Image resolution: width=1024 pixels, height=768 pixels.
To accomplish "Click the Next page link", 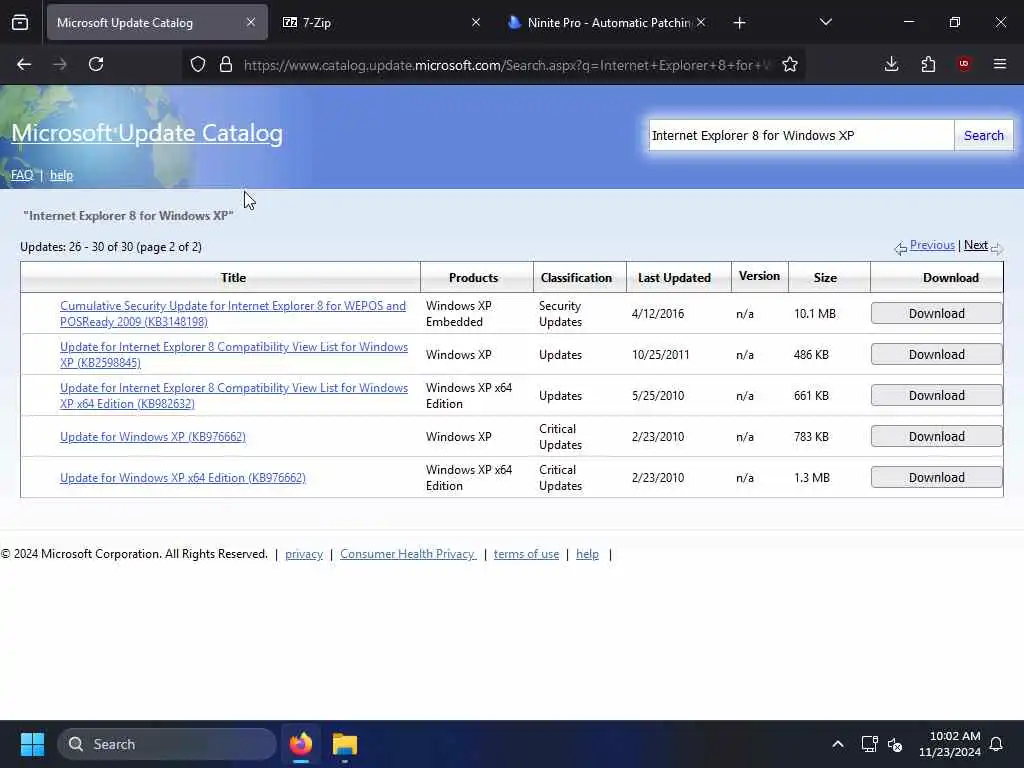I will pyautogui.click(x=976, y=245).
